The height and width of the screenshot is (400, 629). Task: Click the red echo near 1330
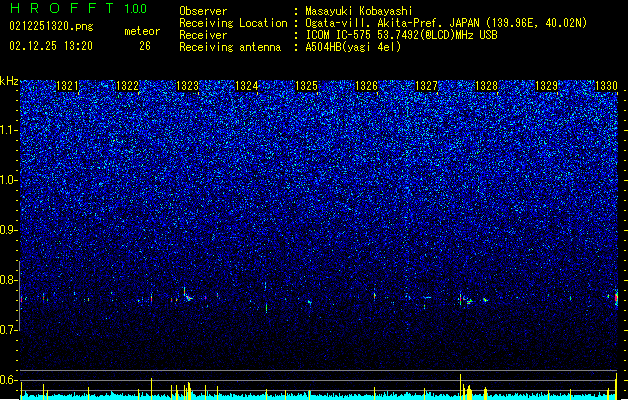617,298
